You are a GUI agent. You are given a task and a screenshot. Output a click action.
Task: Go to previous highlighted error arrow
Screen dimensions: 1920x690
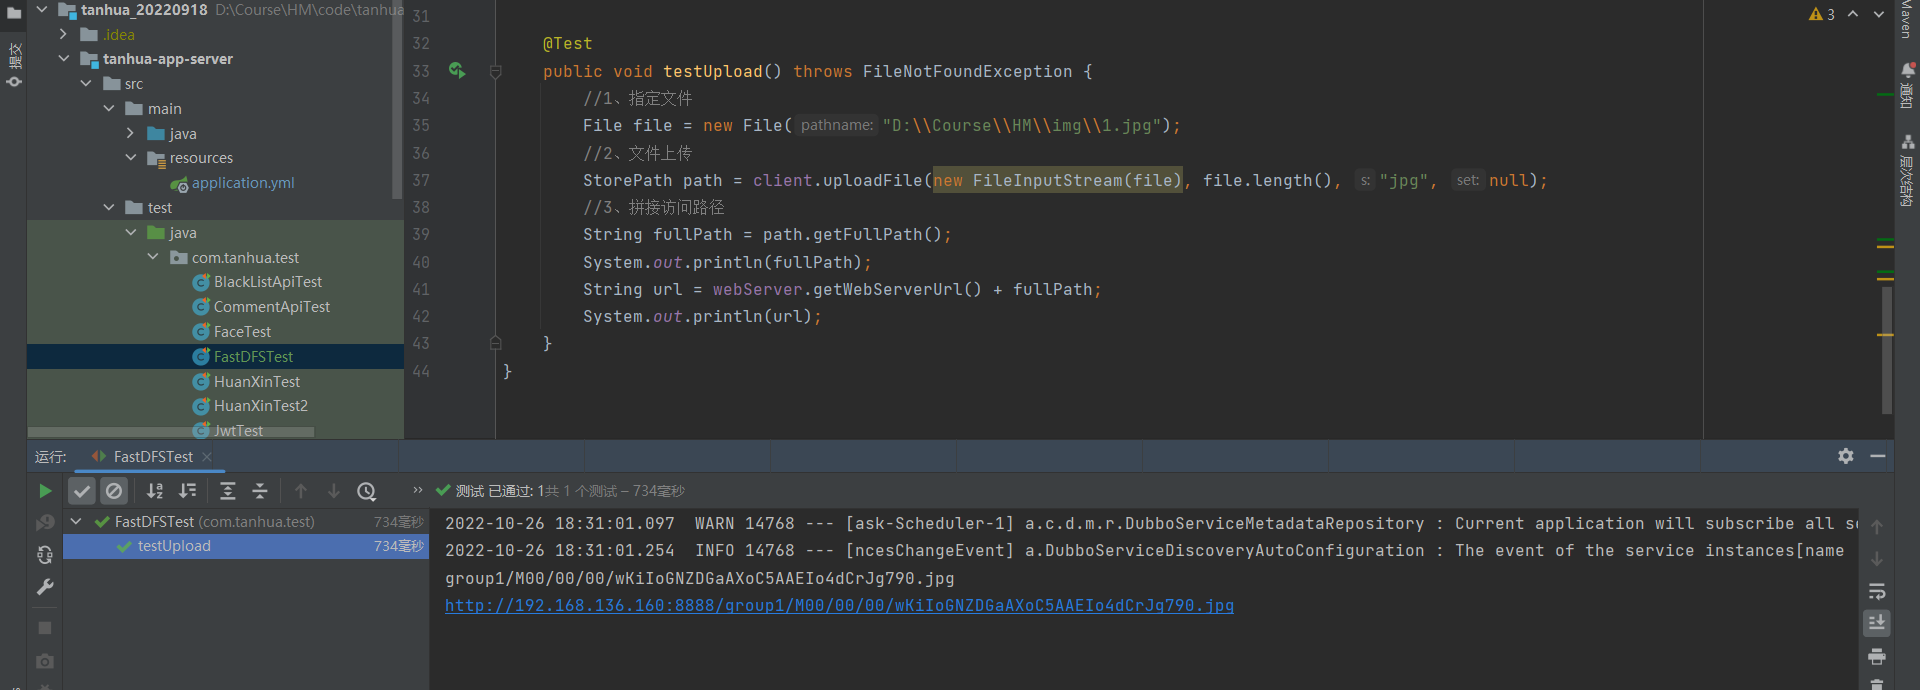(1853, 14)
